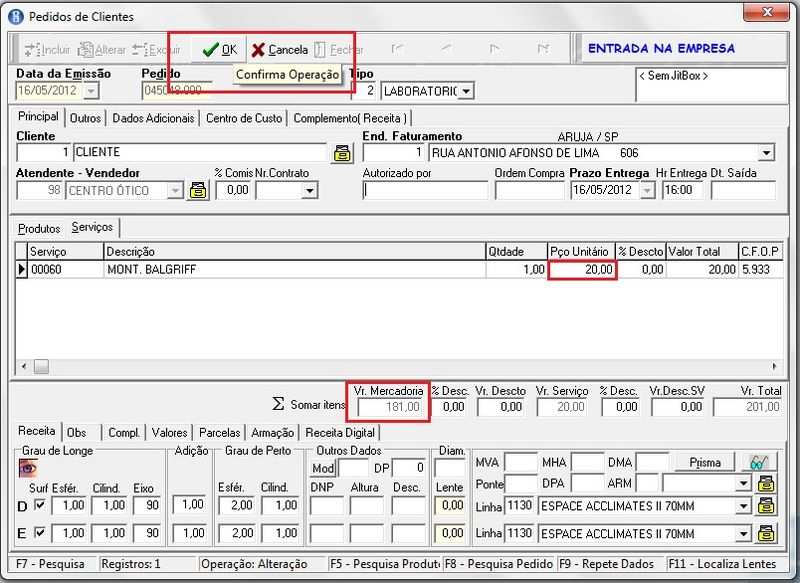This screenshot has width=800, height=583.
Task: Click the eye icon in Receita
Action: pos(27,467)
